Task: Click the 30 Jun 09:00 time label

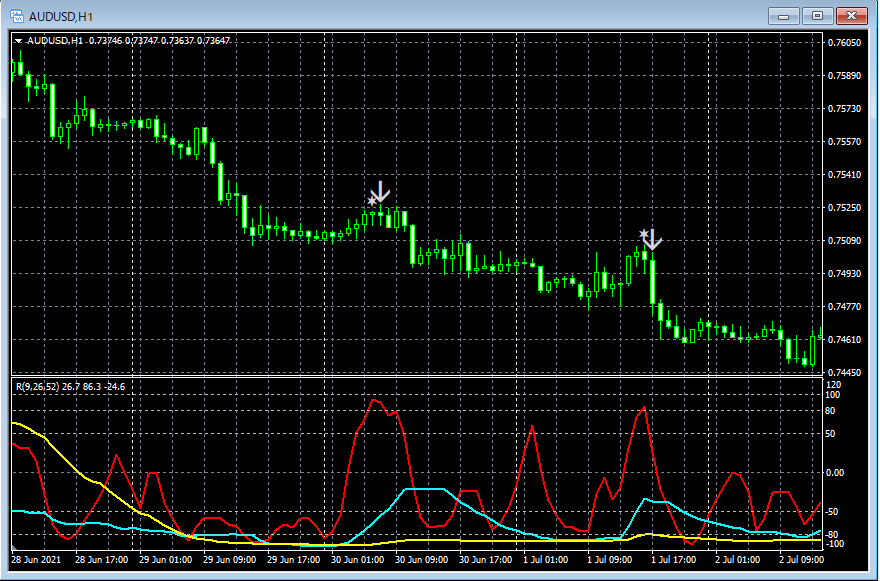Action: [x=421, y=560]
